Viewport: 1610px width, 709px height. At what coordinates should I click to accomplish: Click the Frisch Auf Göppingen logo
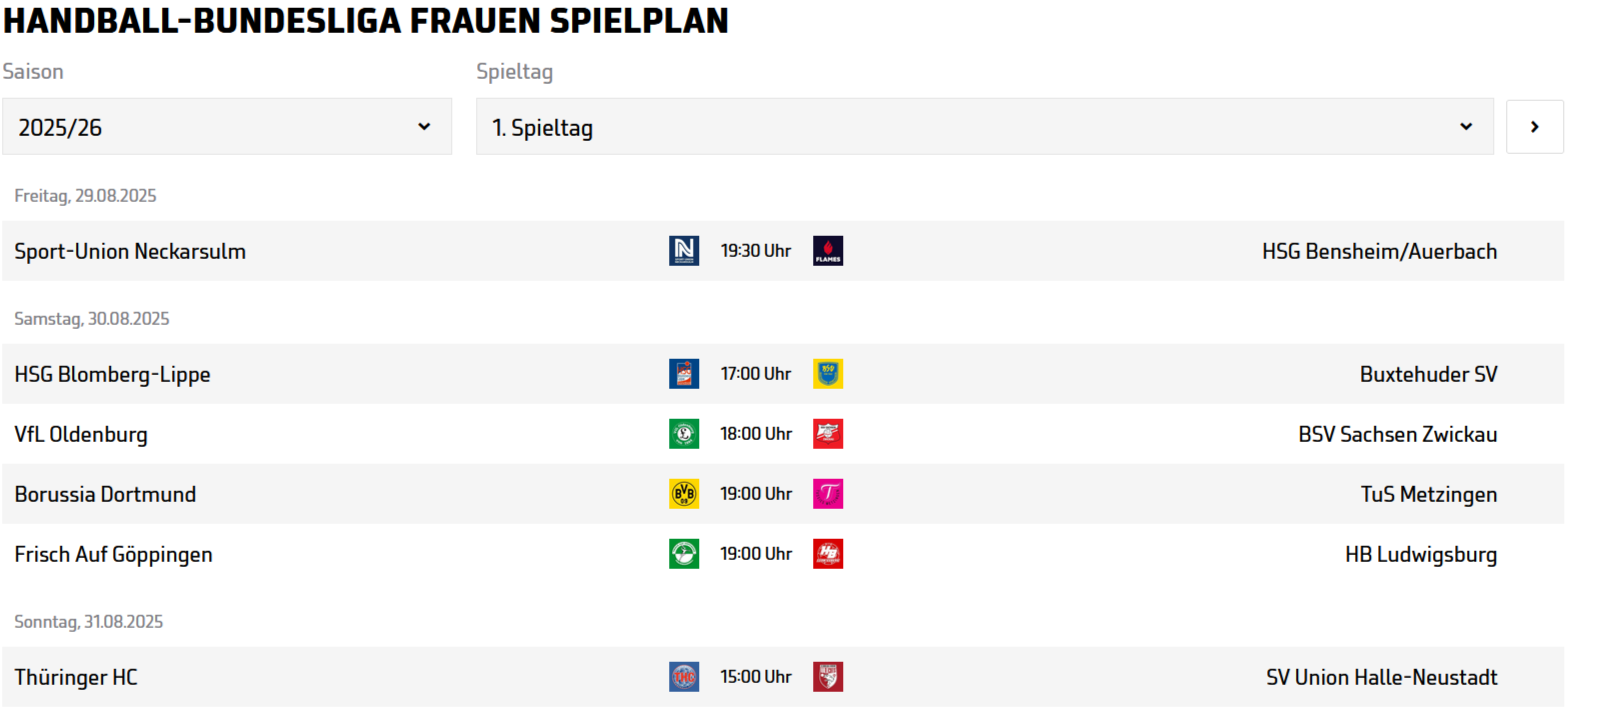[684, 554]
